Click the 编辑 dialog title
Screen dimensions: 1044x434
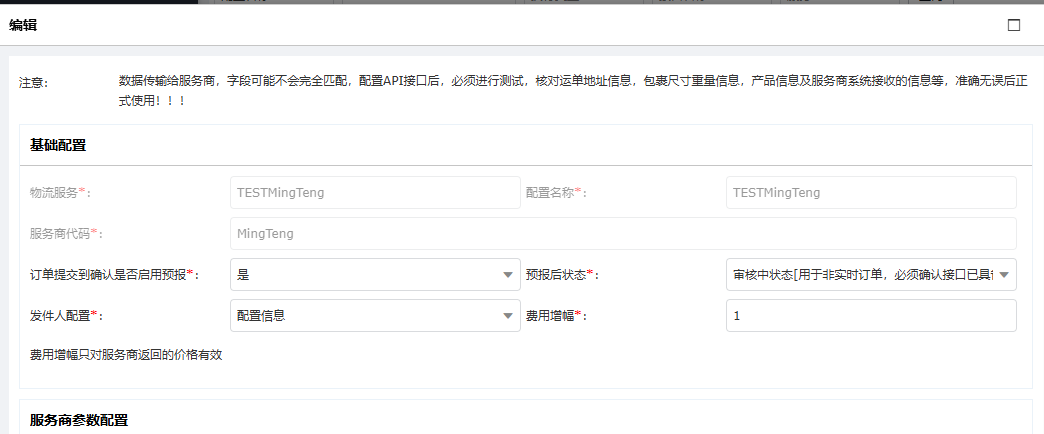tap(23, 26)
